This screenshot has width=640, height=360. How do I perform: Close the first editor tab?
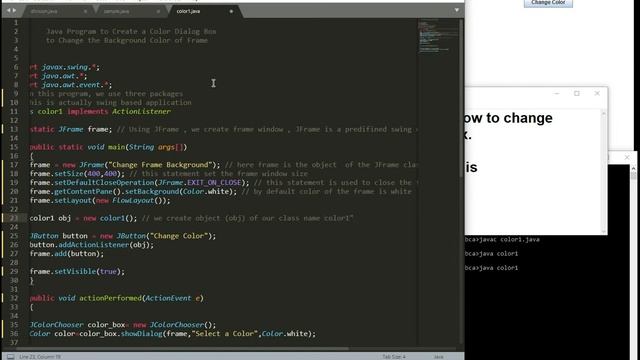coord(85,11)
